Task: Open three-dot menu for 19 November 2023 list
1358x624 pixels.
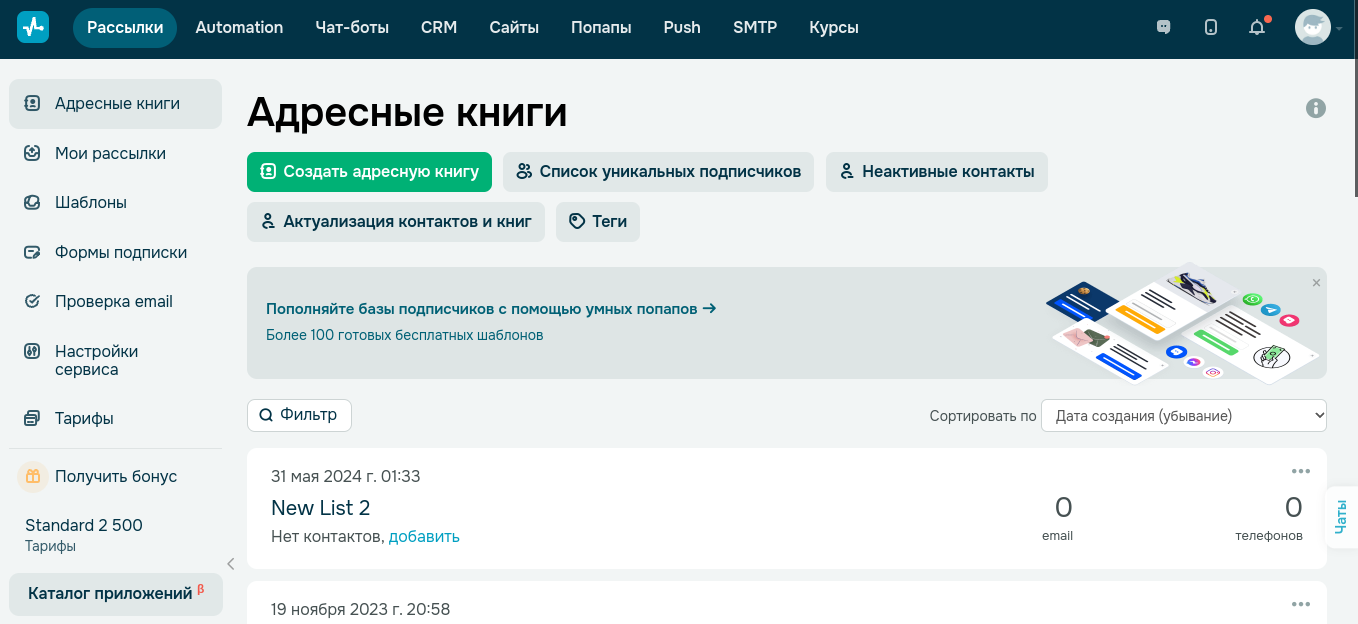Action: (1300, 604)
